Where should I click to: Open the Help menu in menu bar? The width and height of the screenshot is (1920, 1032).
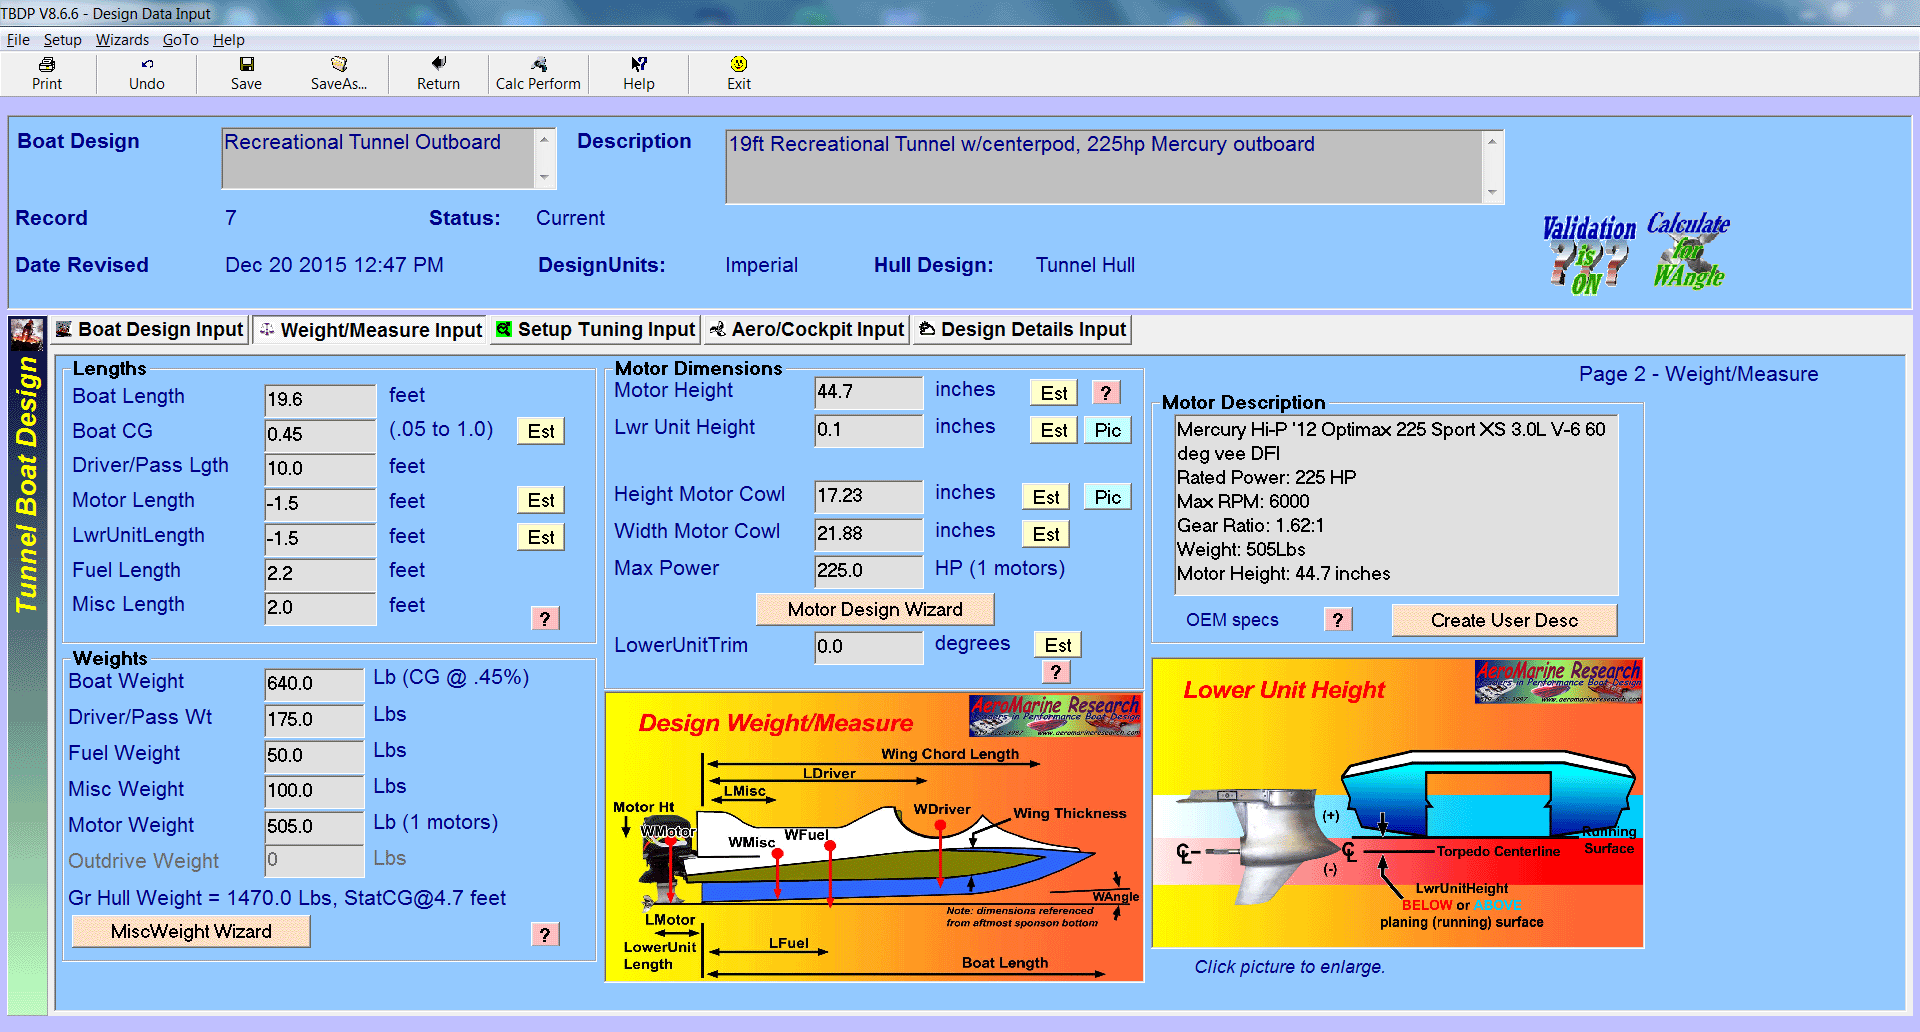click(229, 40)
